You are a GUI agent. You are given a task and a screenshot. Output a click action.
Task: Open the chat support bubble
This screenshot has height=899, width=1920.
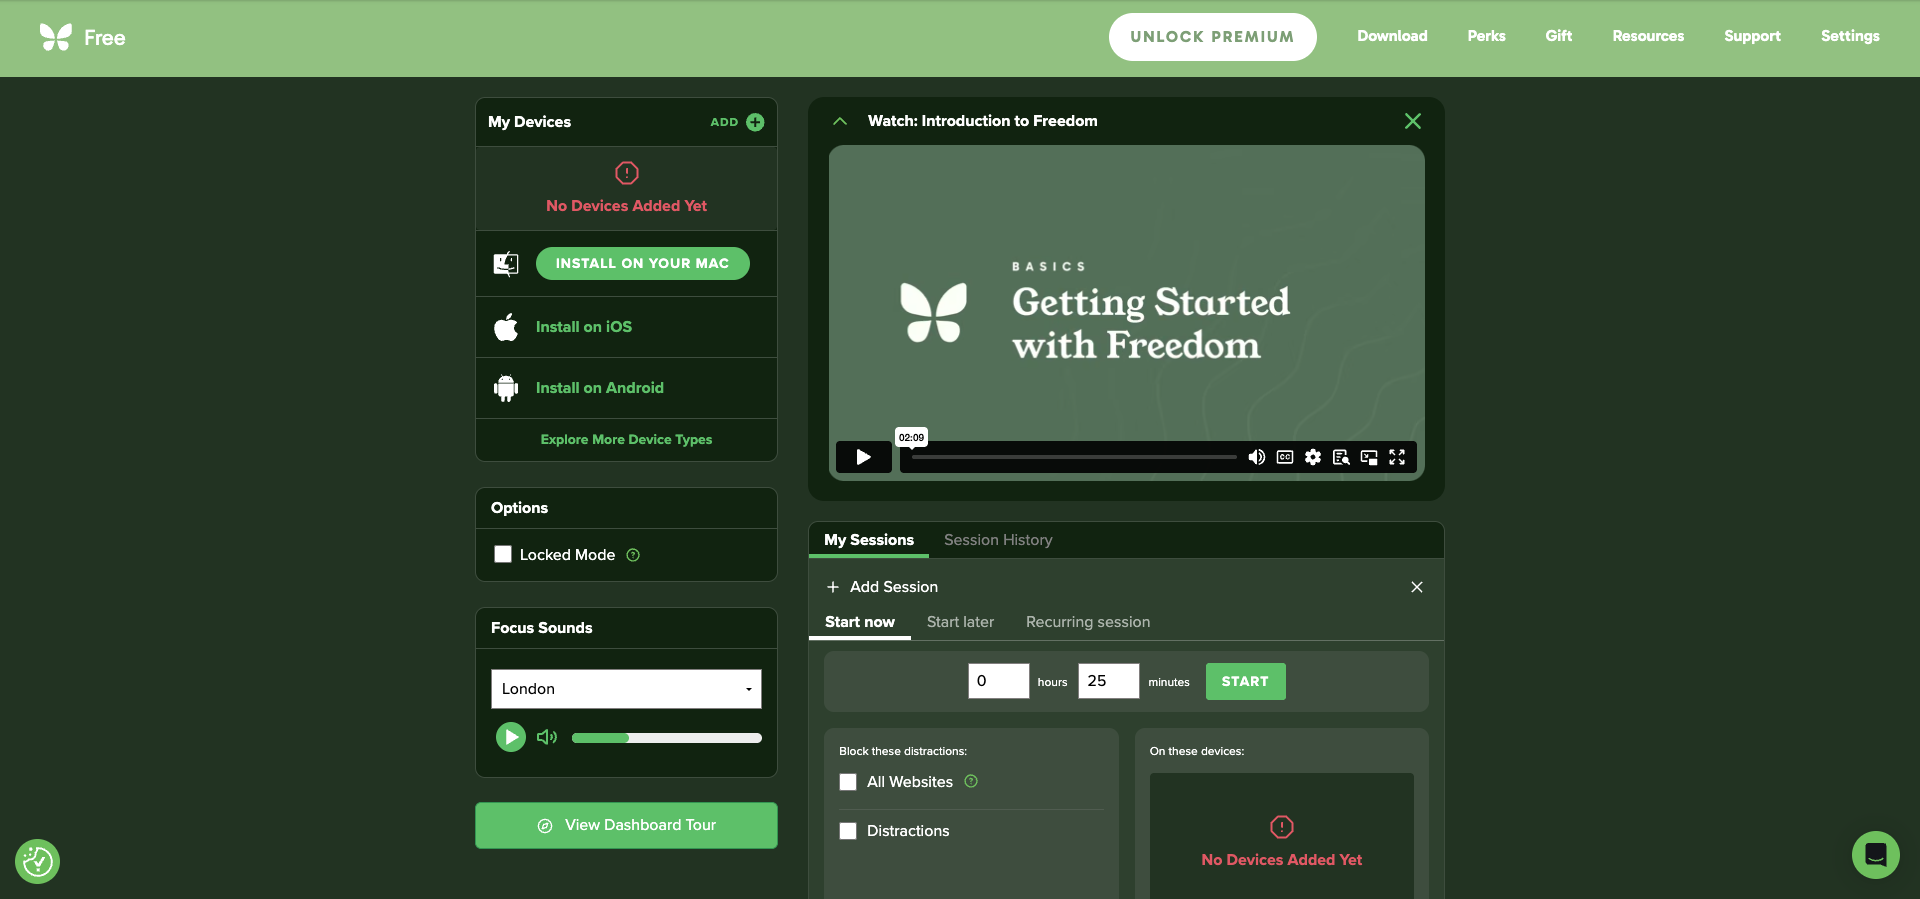(1876, 855)
